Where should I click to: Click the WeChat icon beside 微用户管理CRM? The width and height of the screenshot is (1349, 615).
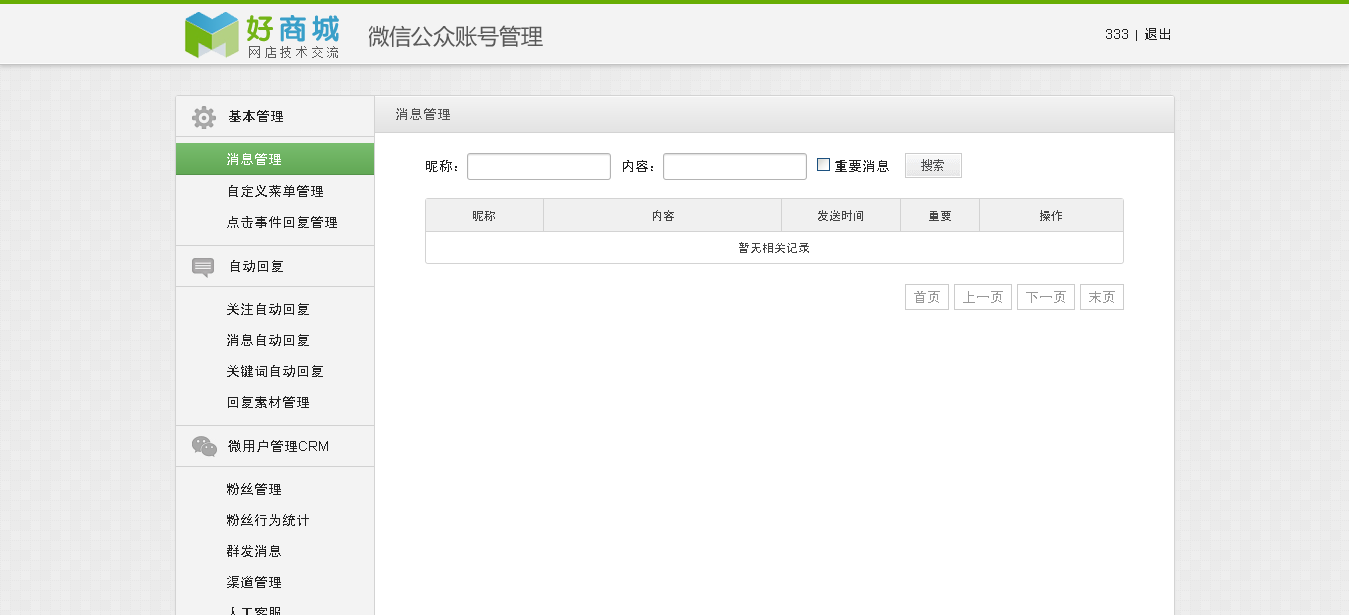tap(204, 446)
